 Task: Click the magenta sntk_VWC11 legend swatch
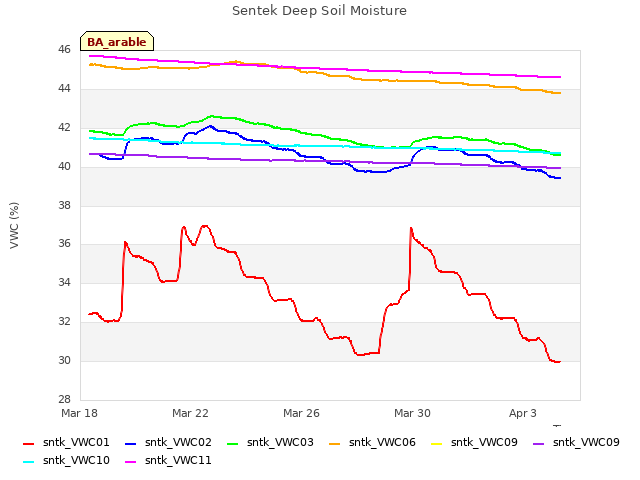click(131, 462)
